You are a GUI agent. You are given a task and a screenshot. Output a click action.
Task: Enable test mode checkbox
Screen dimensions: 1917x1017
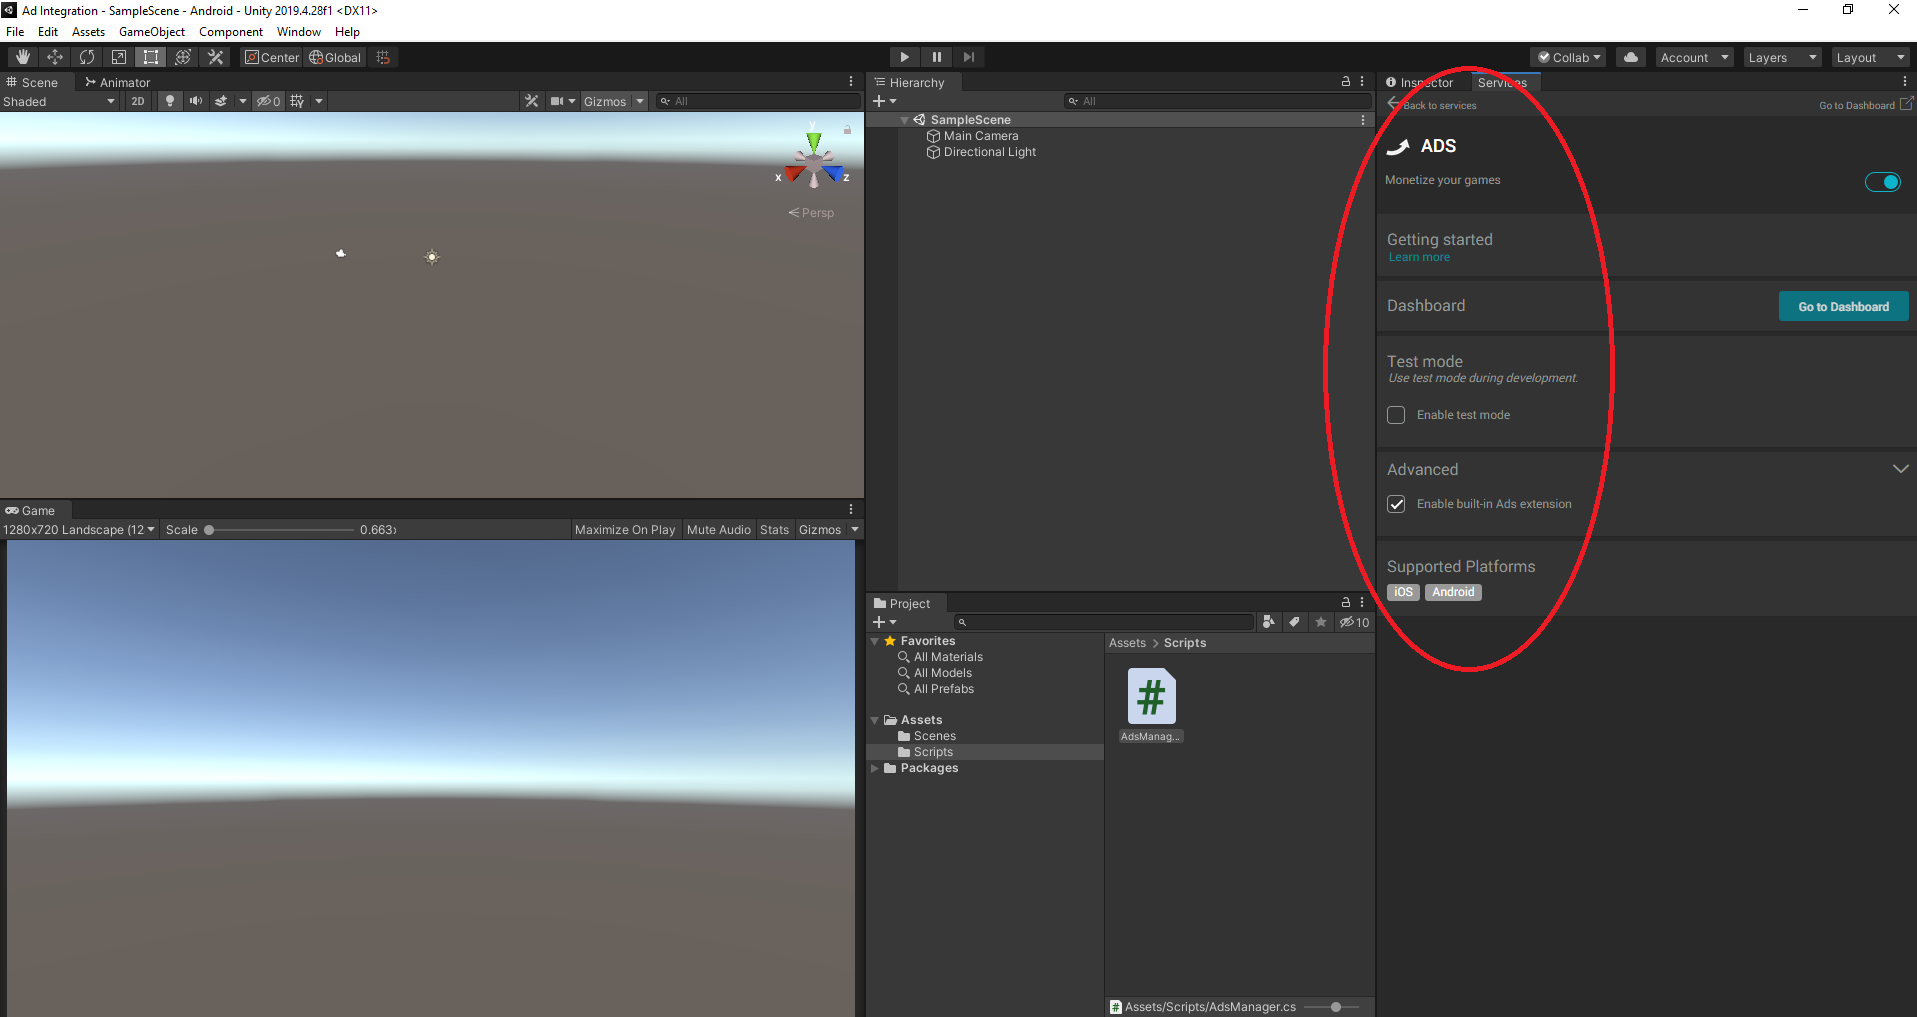click(x=1396, y=415)
